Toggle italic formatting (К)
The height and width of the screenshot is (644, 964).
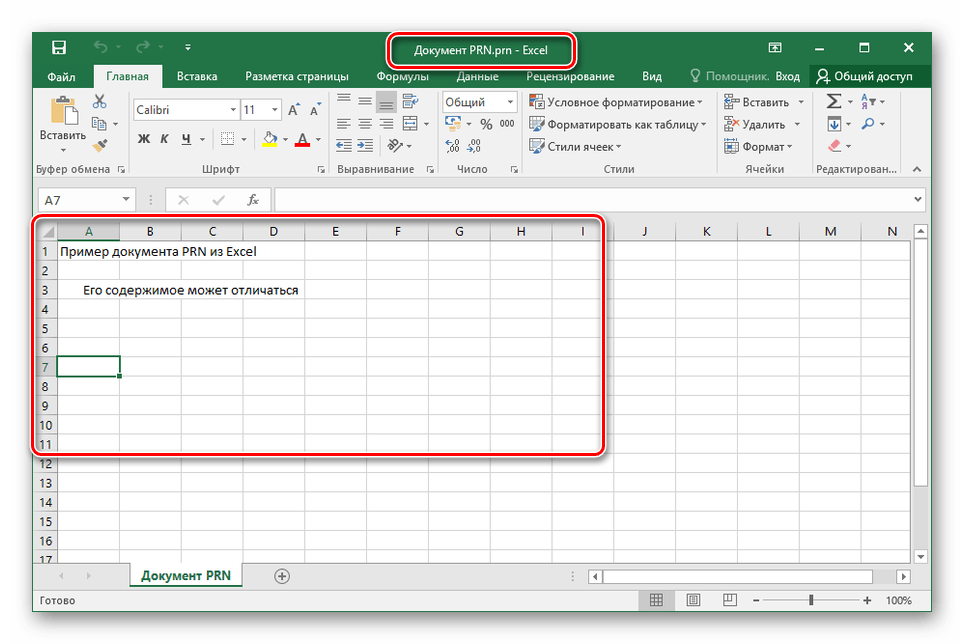pos(165,139)
